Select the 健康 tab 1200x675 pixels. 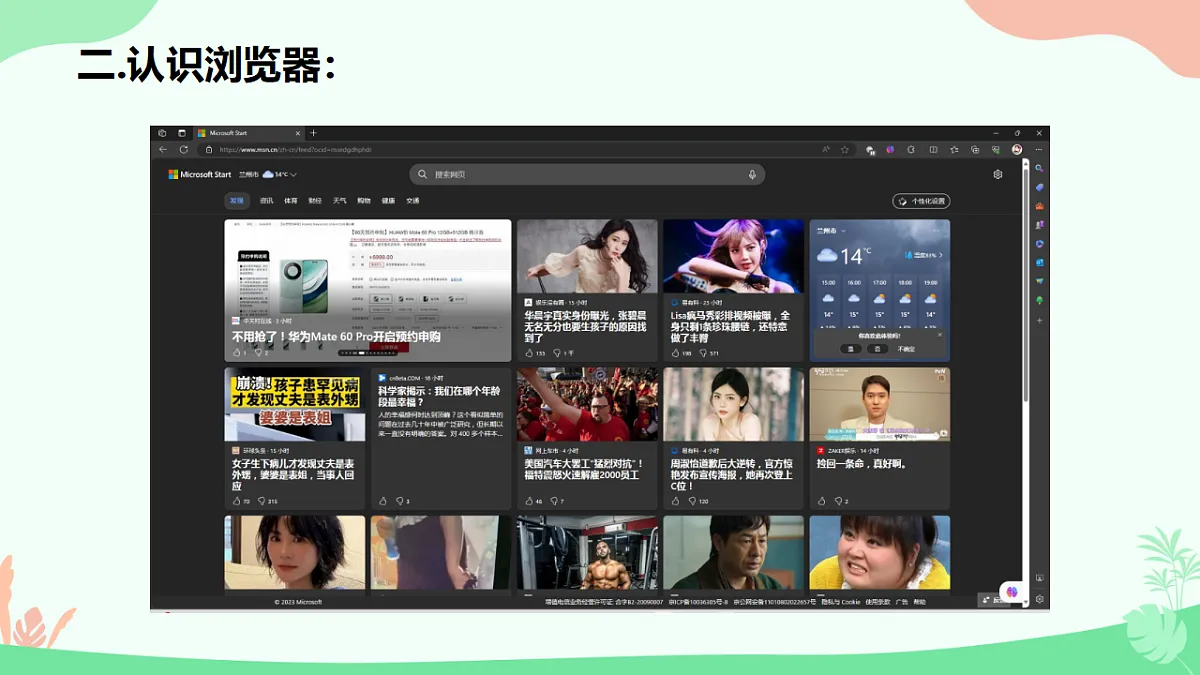(x=388, y=201)
